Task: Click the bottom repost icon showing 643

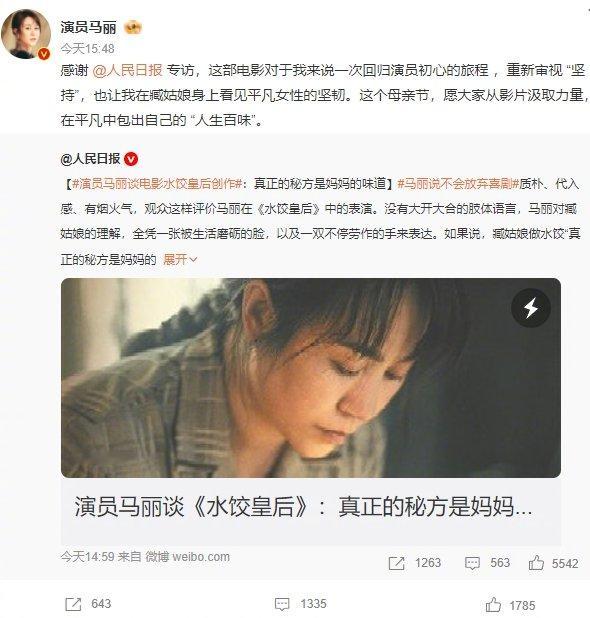Action: [73, 604]
